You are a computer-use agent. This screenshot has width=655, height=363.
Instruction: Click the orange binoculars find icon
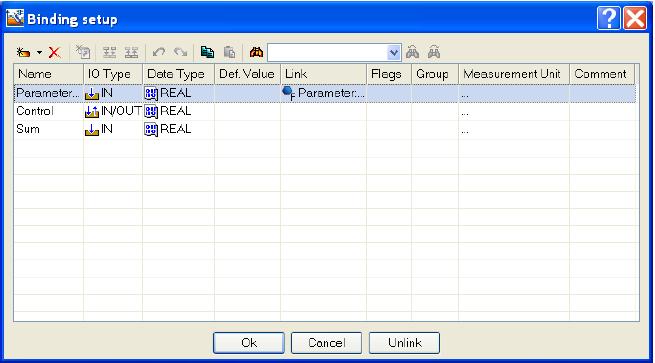pos(256,52)
